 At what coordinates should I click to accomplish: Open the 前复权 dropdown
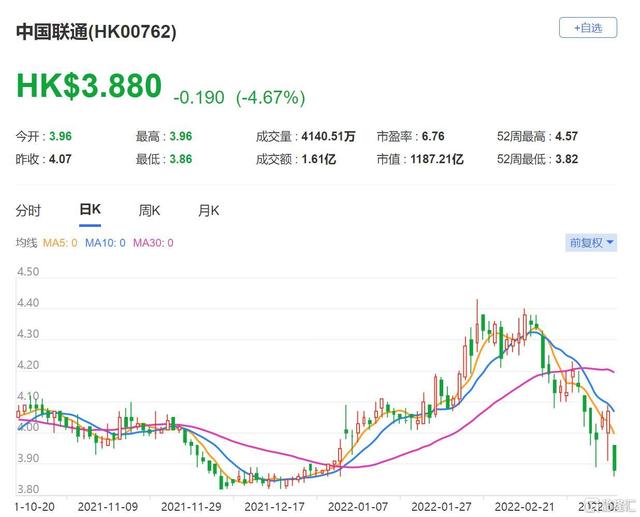pos(591,243)
